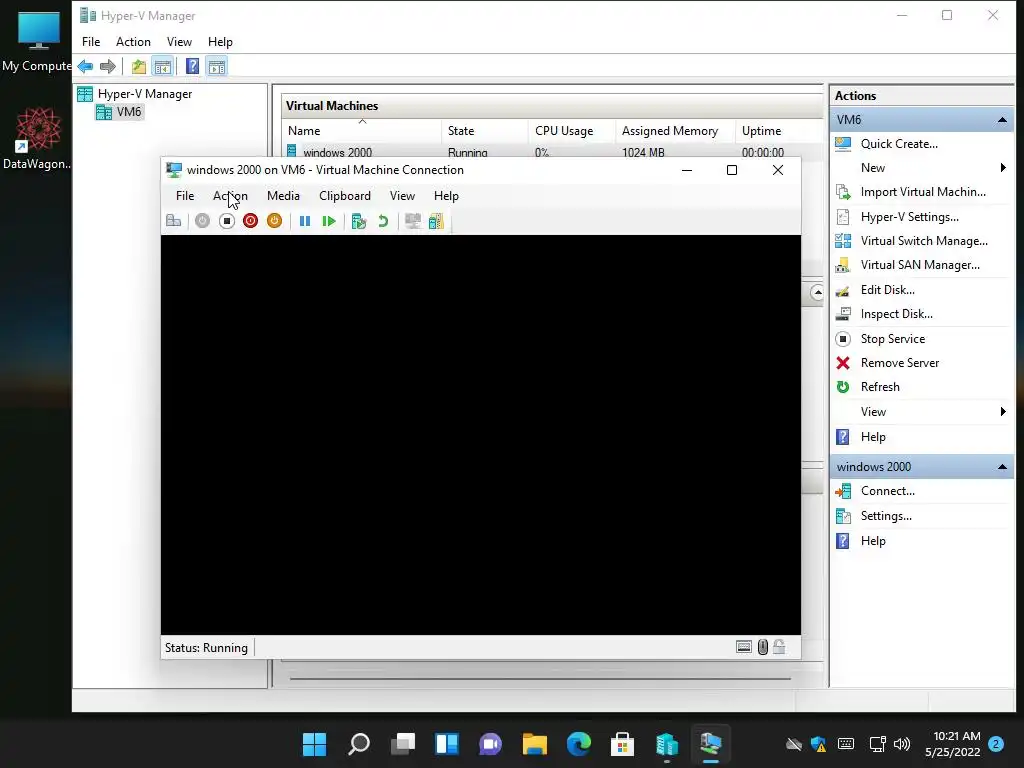Viewport: 1024px width, 768px height.
Task: Click the mouse status icon in VM status bar
Action: (x=763, y=647)
